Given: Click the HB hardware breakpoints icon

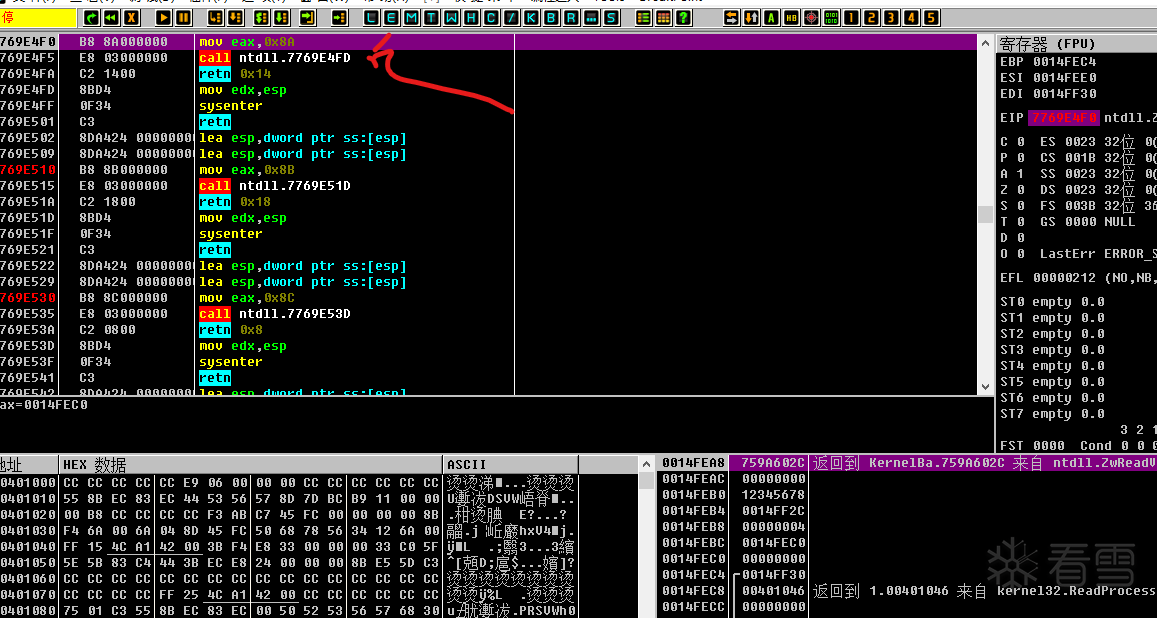Looking at the screenshot, I should 791,17.
